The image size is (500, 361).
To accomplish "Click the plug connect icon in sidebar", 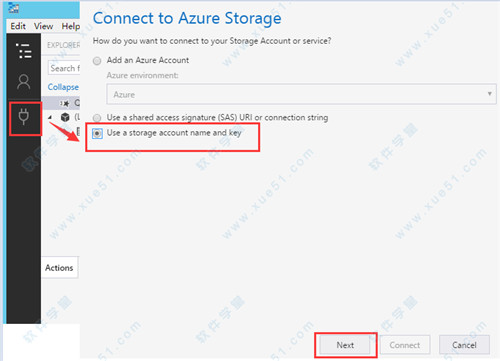I will click(x=24, y=117).
